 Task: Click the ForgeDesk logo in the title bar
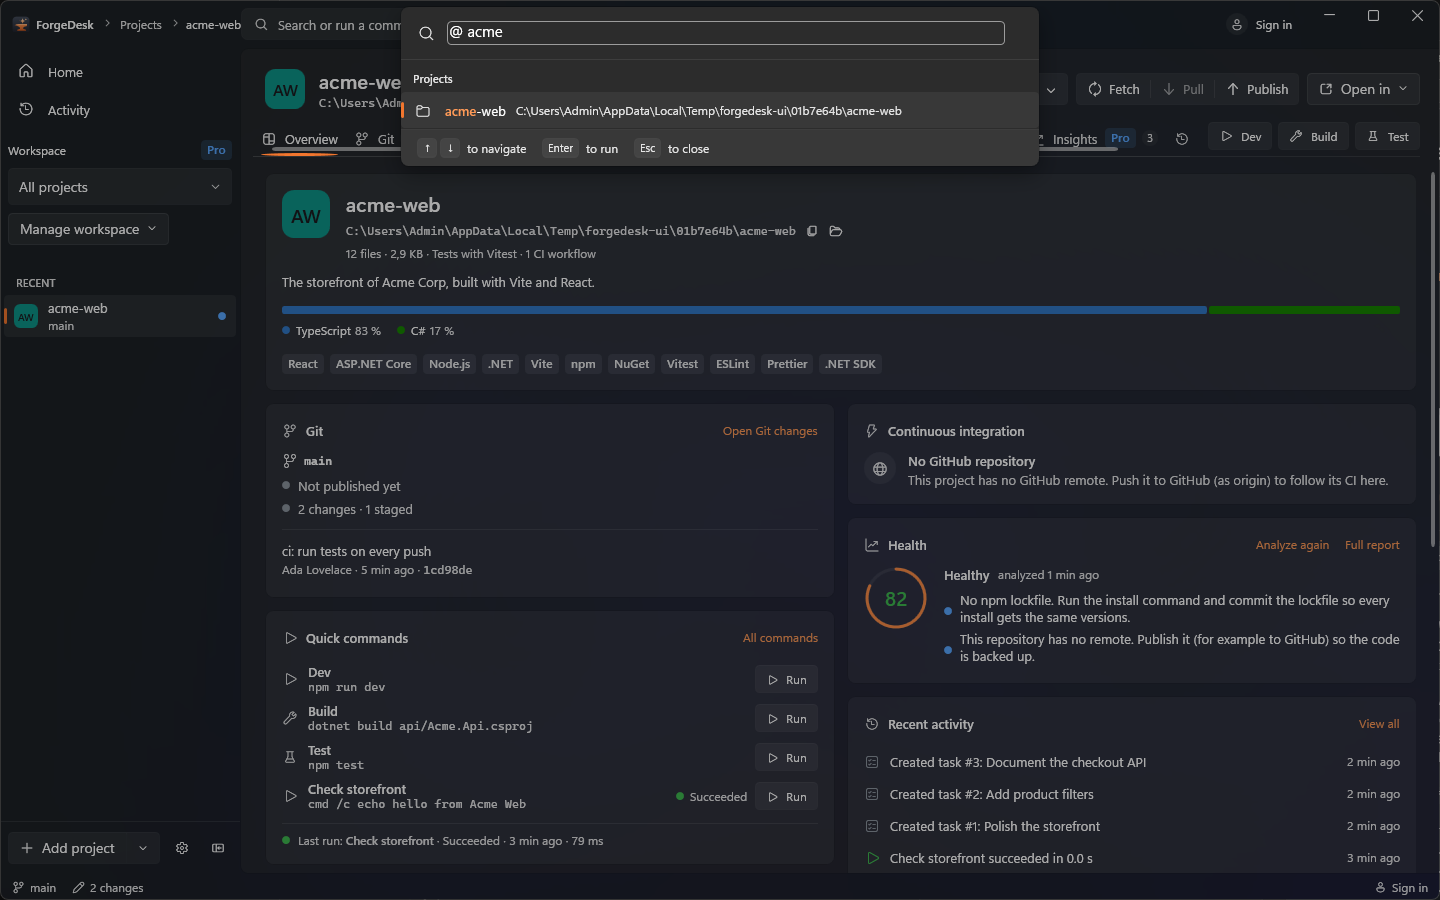point(21,24)
